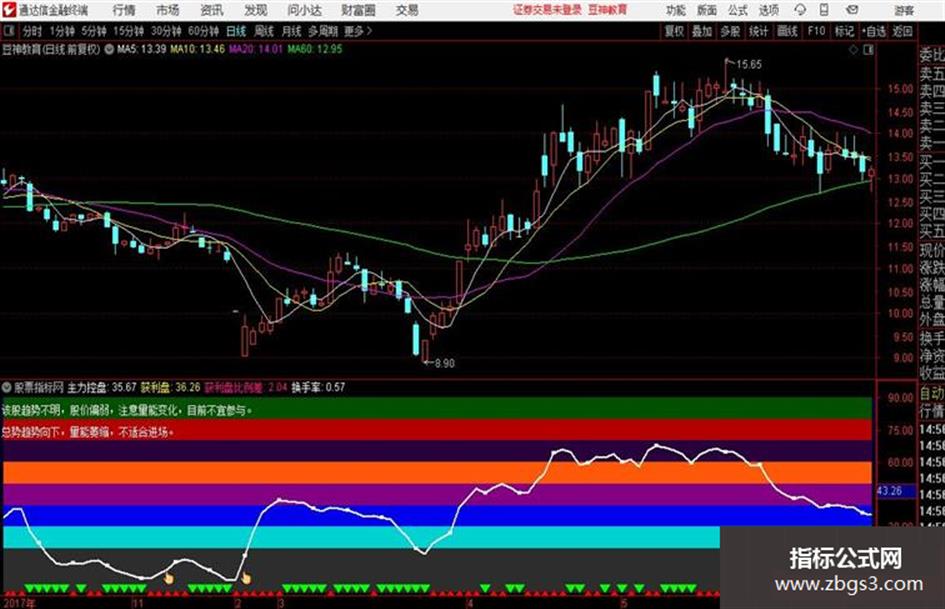Click the 通达信 app logo icon
The width and height of the screenshot is (945, 609).
click(x=9, y=9)
